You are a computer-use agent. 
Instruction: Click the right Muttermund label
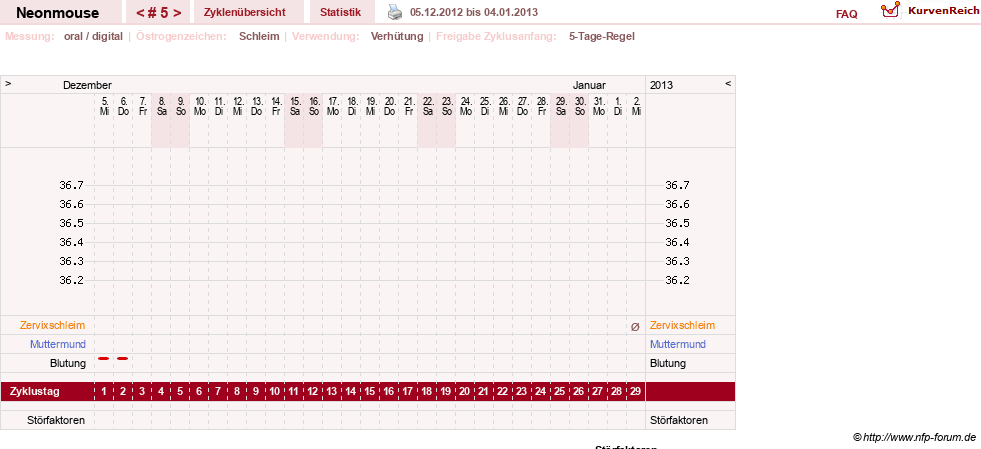[x=678, y=344]
